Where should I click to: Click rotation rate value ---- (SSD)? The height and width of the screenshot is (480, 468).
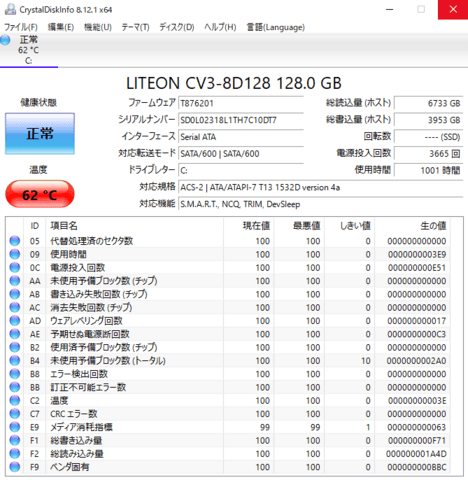[429, 137]
